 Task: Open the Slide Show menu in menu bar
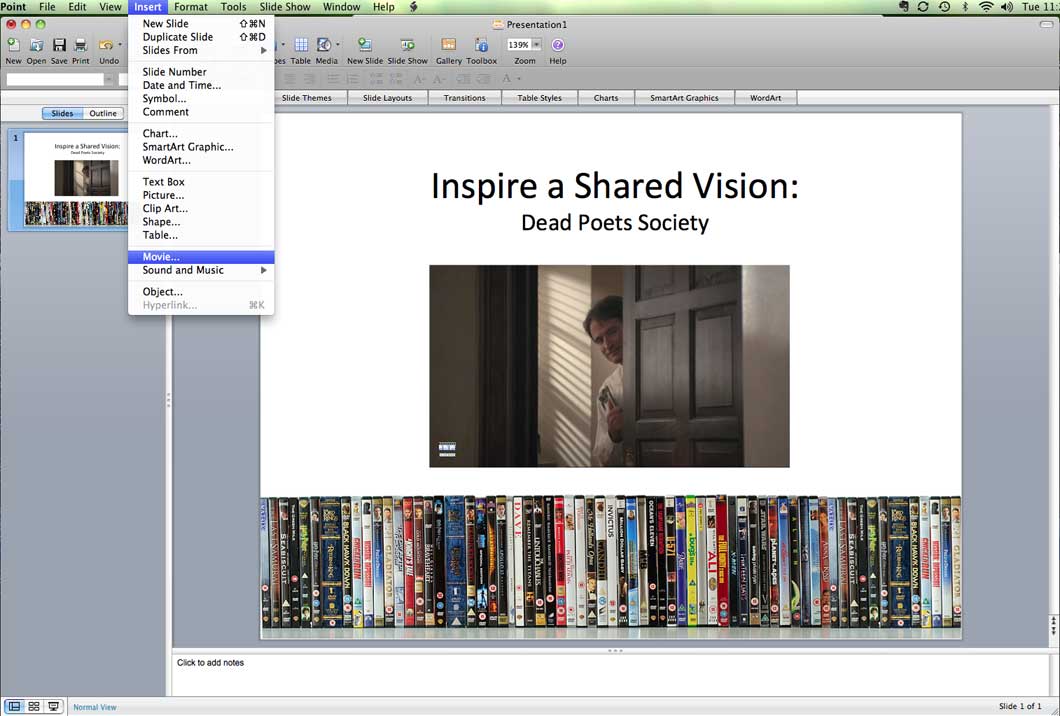(285, 7)
